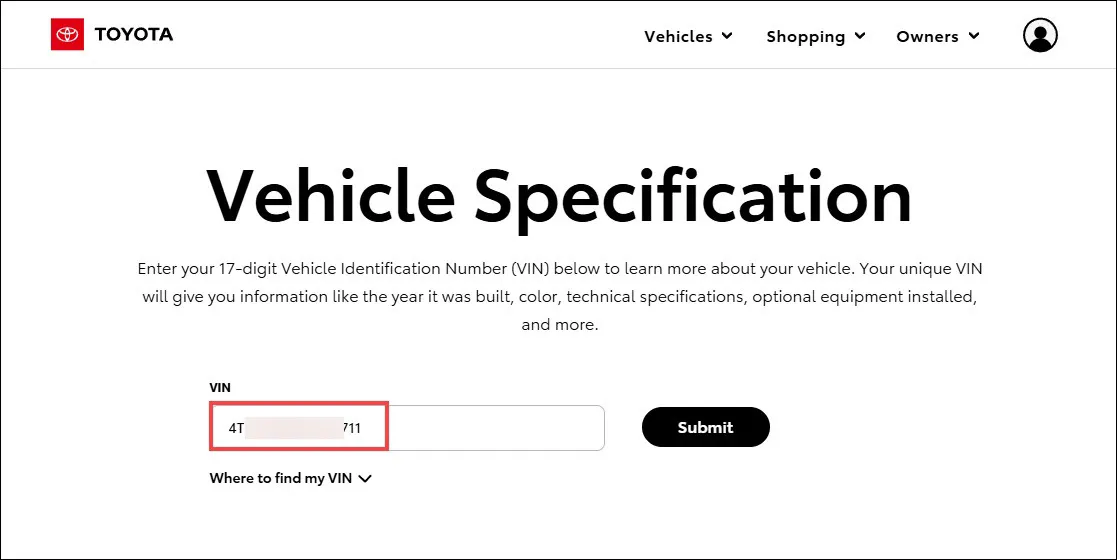Screen dimensions: 1117x560
Task: Place cursor at the VIN's leading 4T characters
Action: [x=237, y=428]
